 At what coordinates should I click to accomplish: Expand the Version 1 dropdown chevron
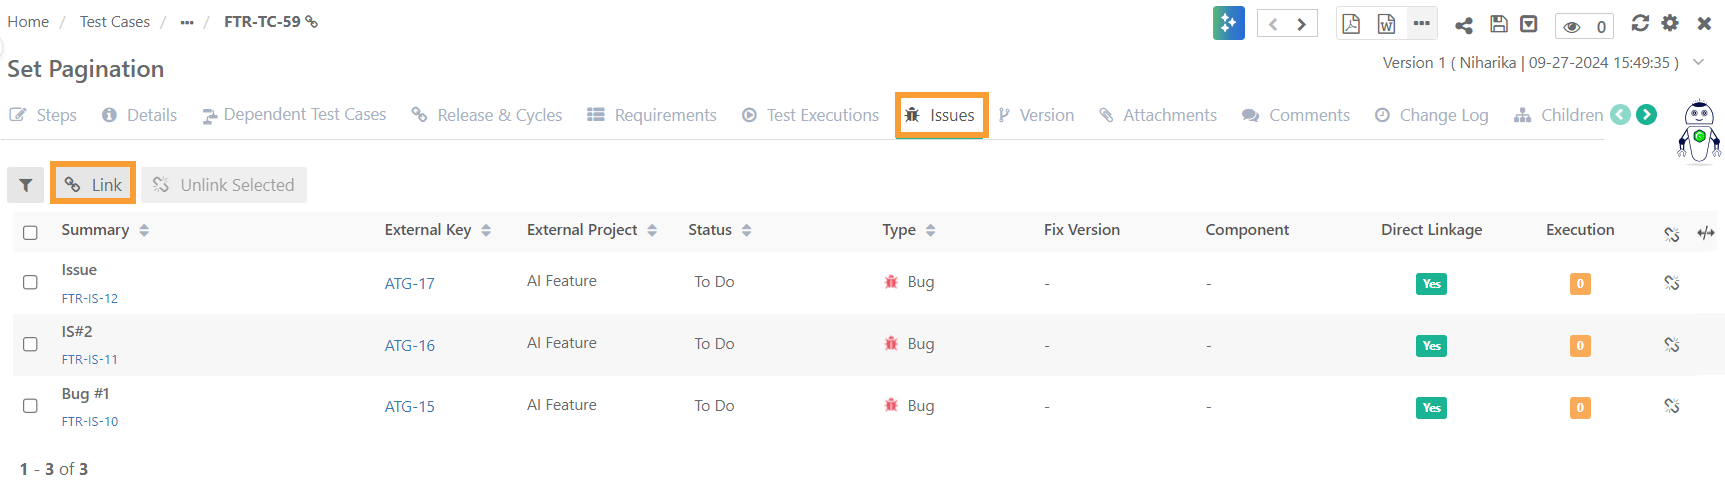[x=1698, y=62]
